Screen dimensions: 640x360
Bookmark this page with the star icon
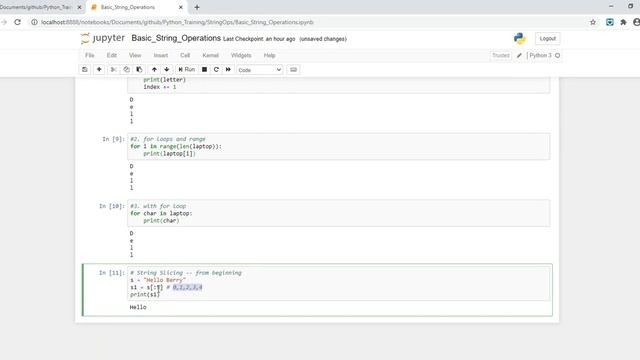coord(593,22)
